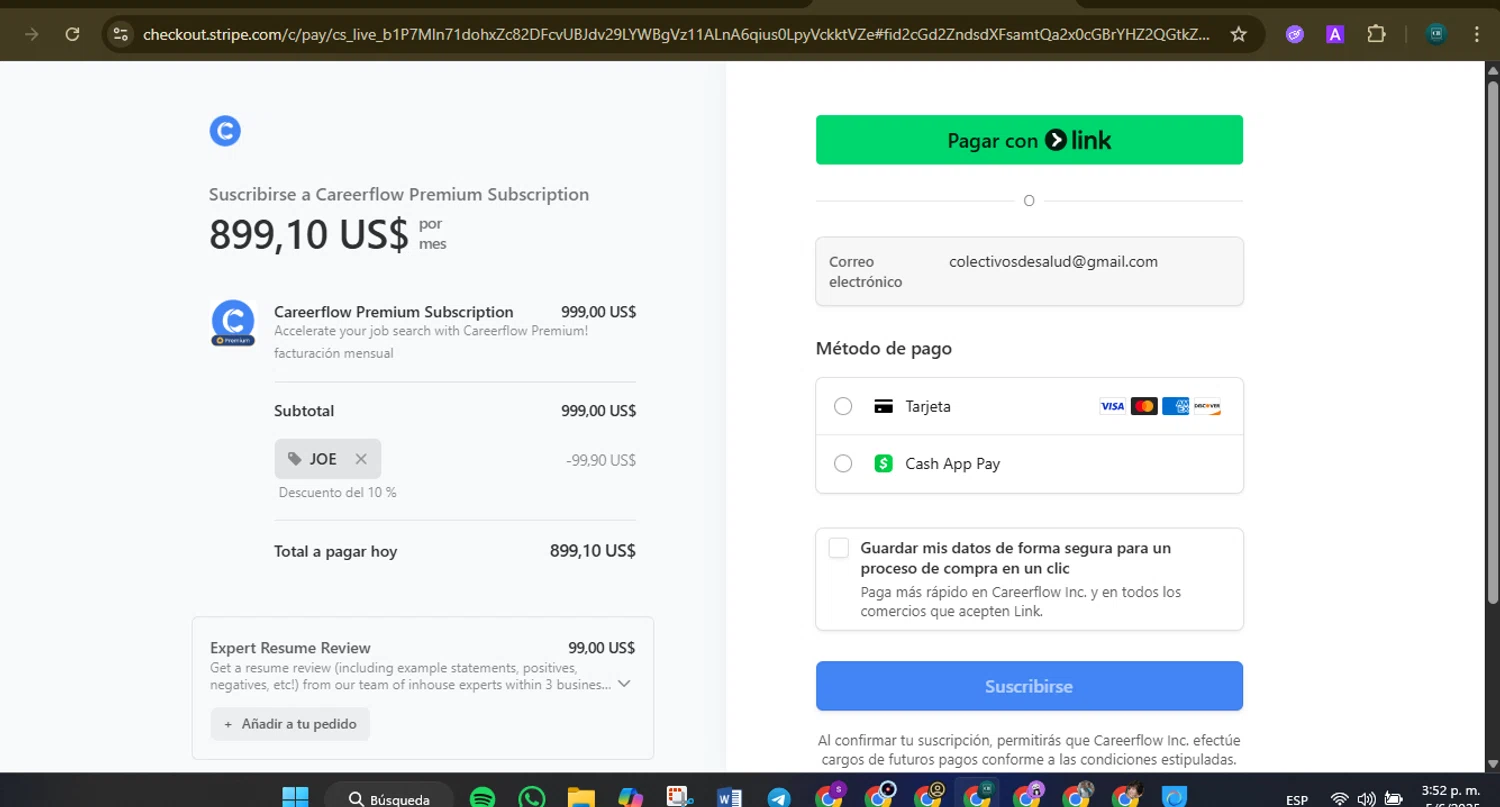
Task: Click the blue Suscribirse button
Action: (x=1029, y=686)
